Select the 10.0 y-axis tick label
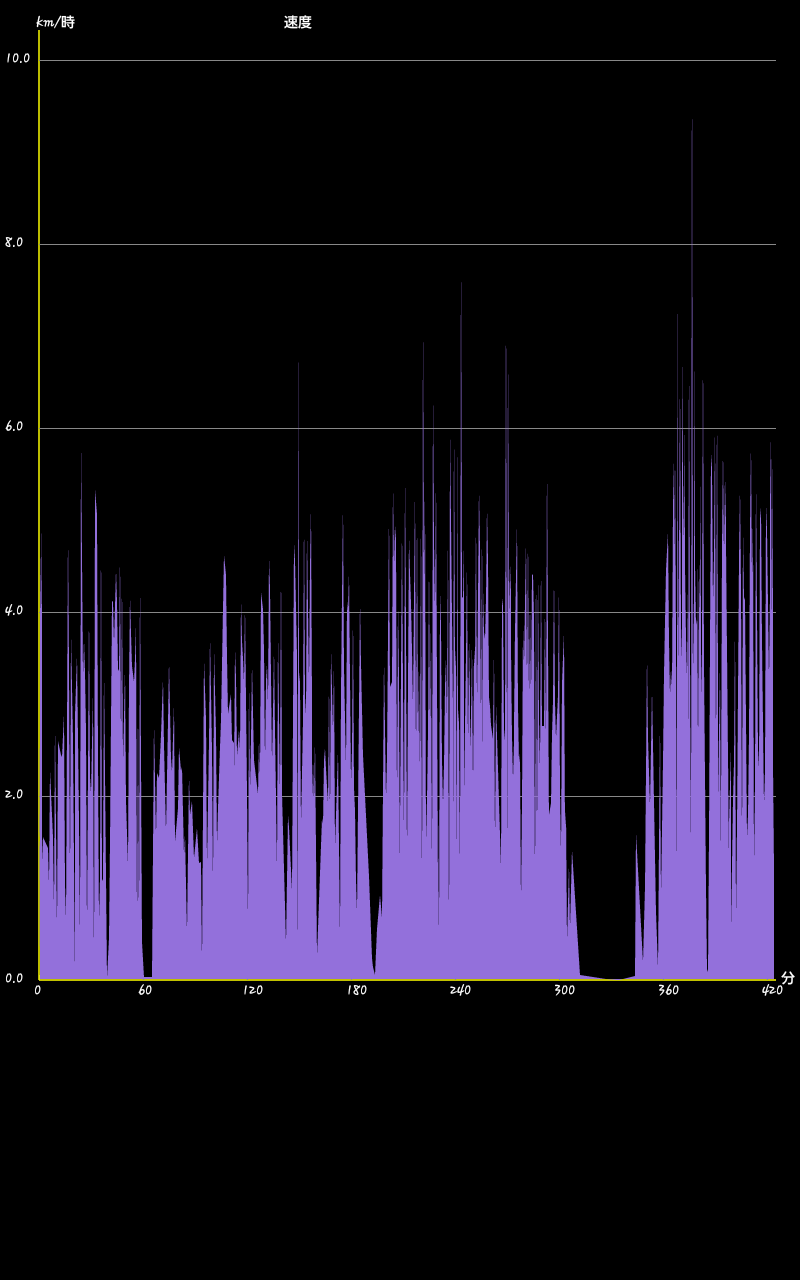The width and height of the screenshot is (800, 1280). point(17,58)
